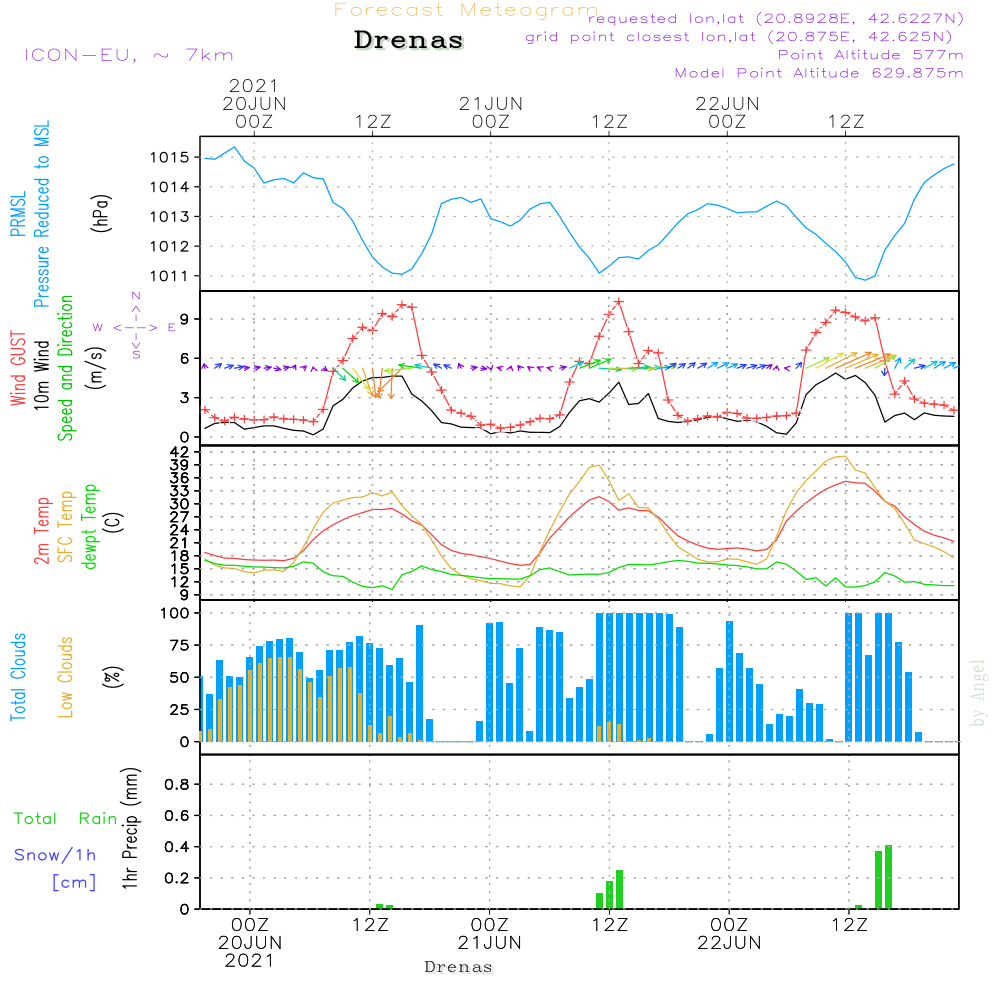Click the tallest rain bar on 22JUN afternoon

click(888, 877)
